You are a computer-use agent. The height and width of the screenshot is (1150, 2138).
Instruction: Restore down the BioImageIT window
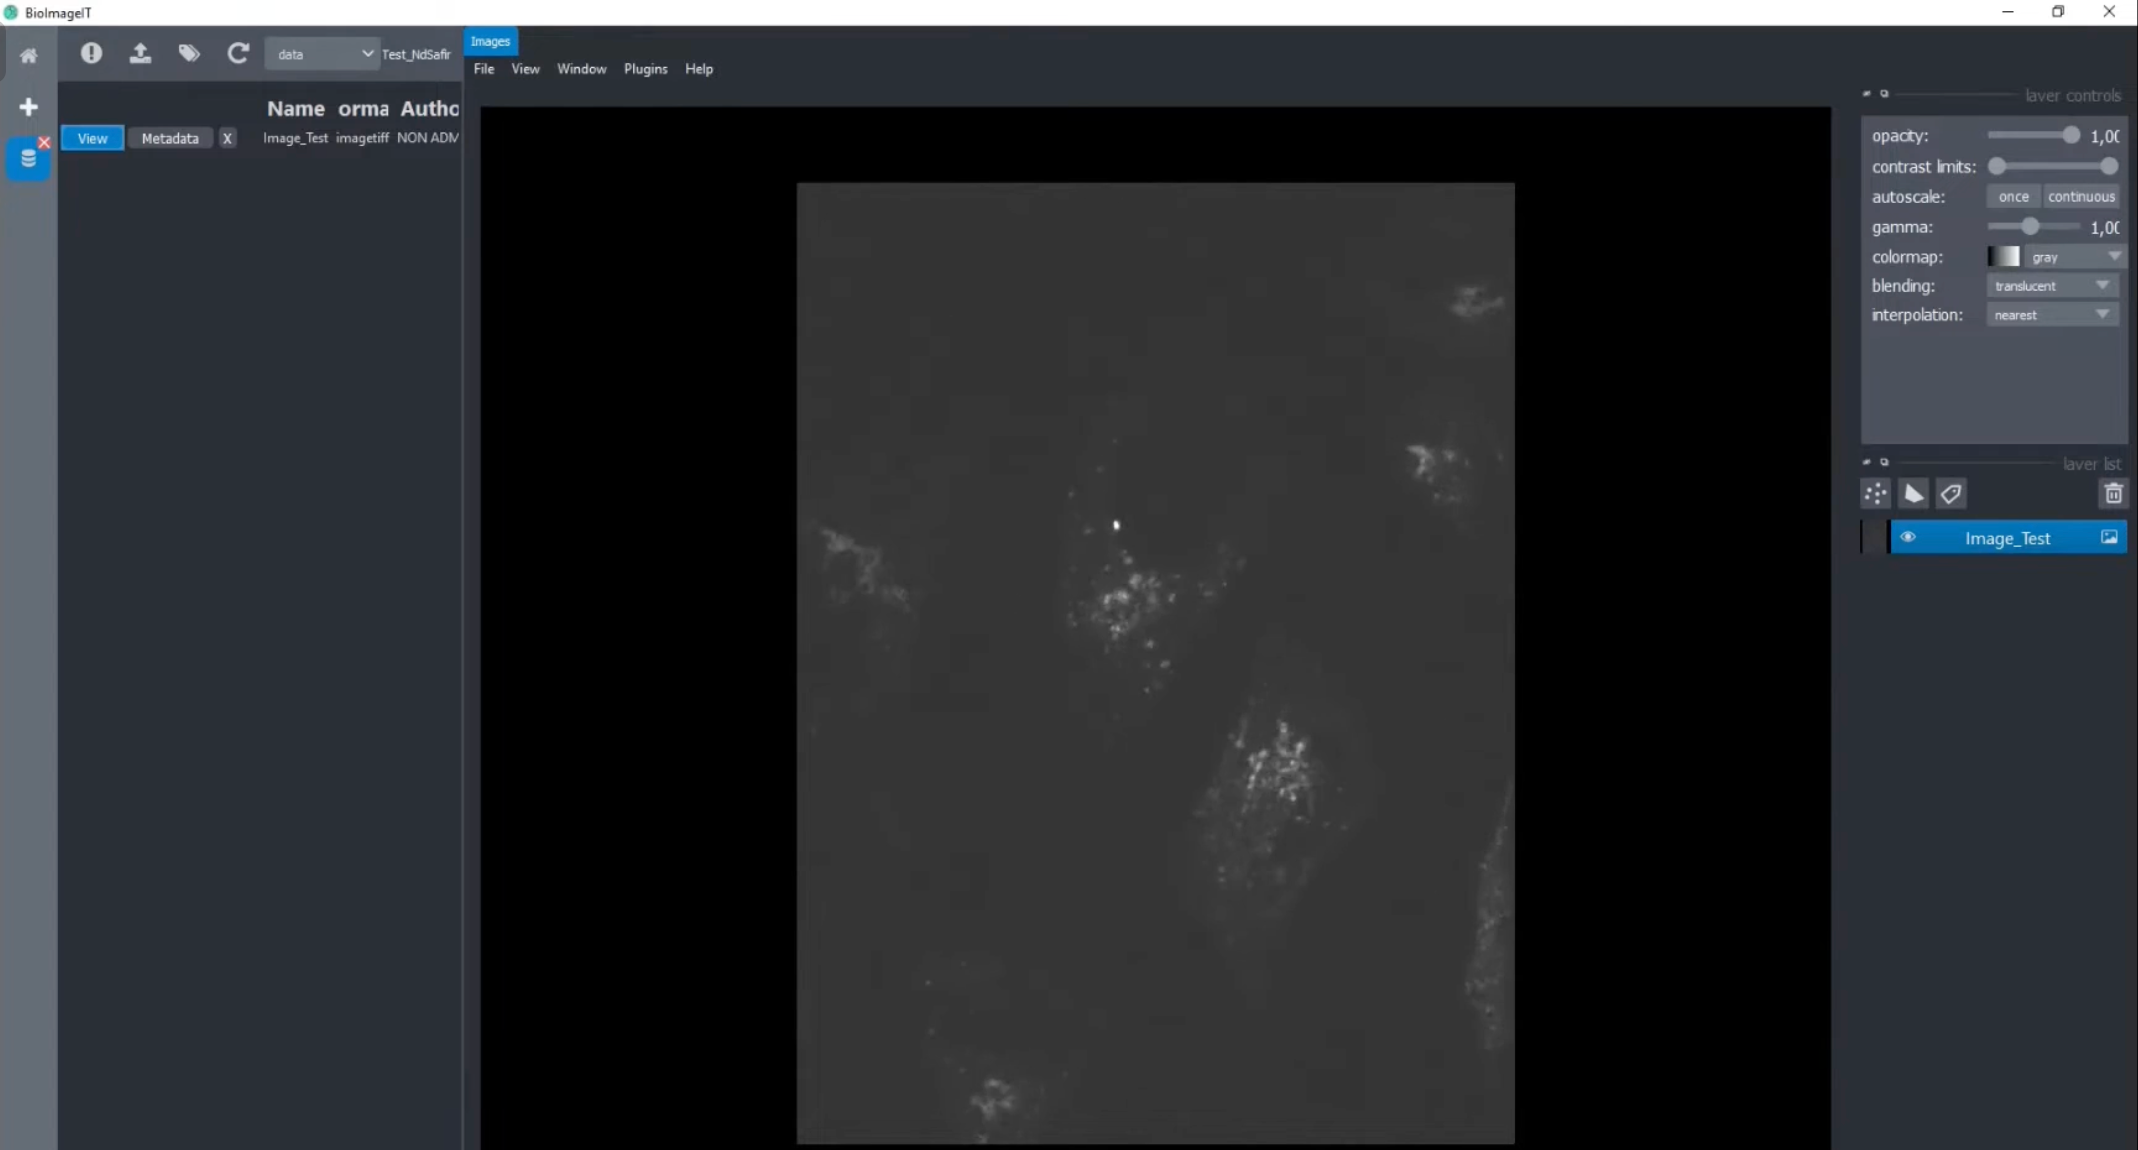click(x=2058, y=12)
